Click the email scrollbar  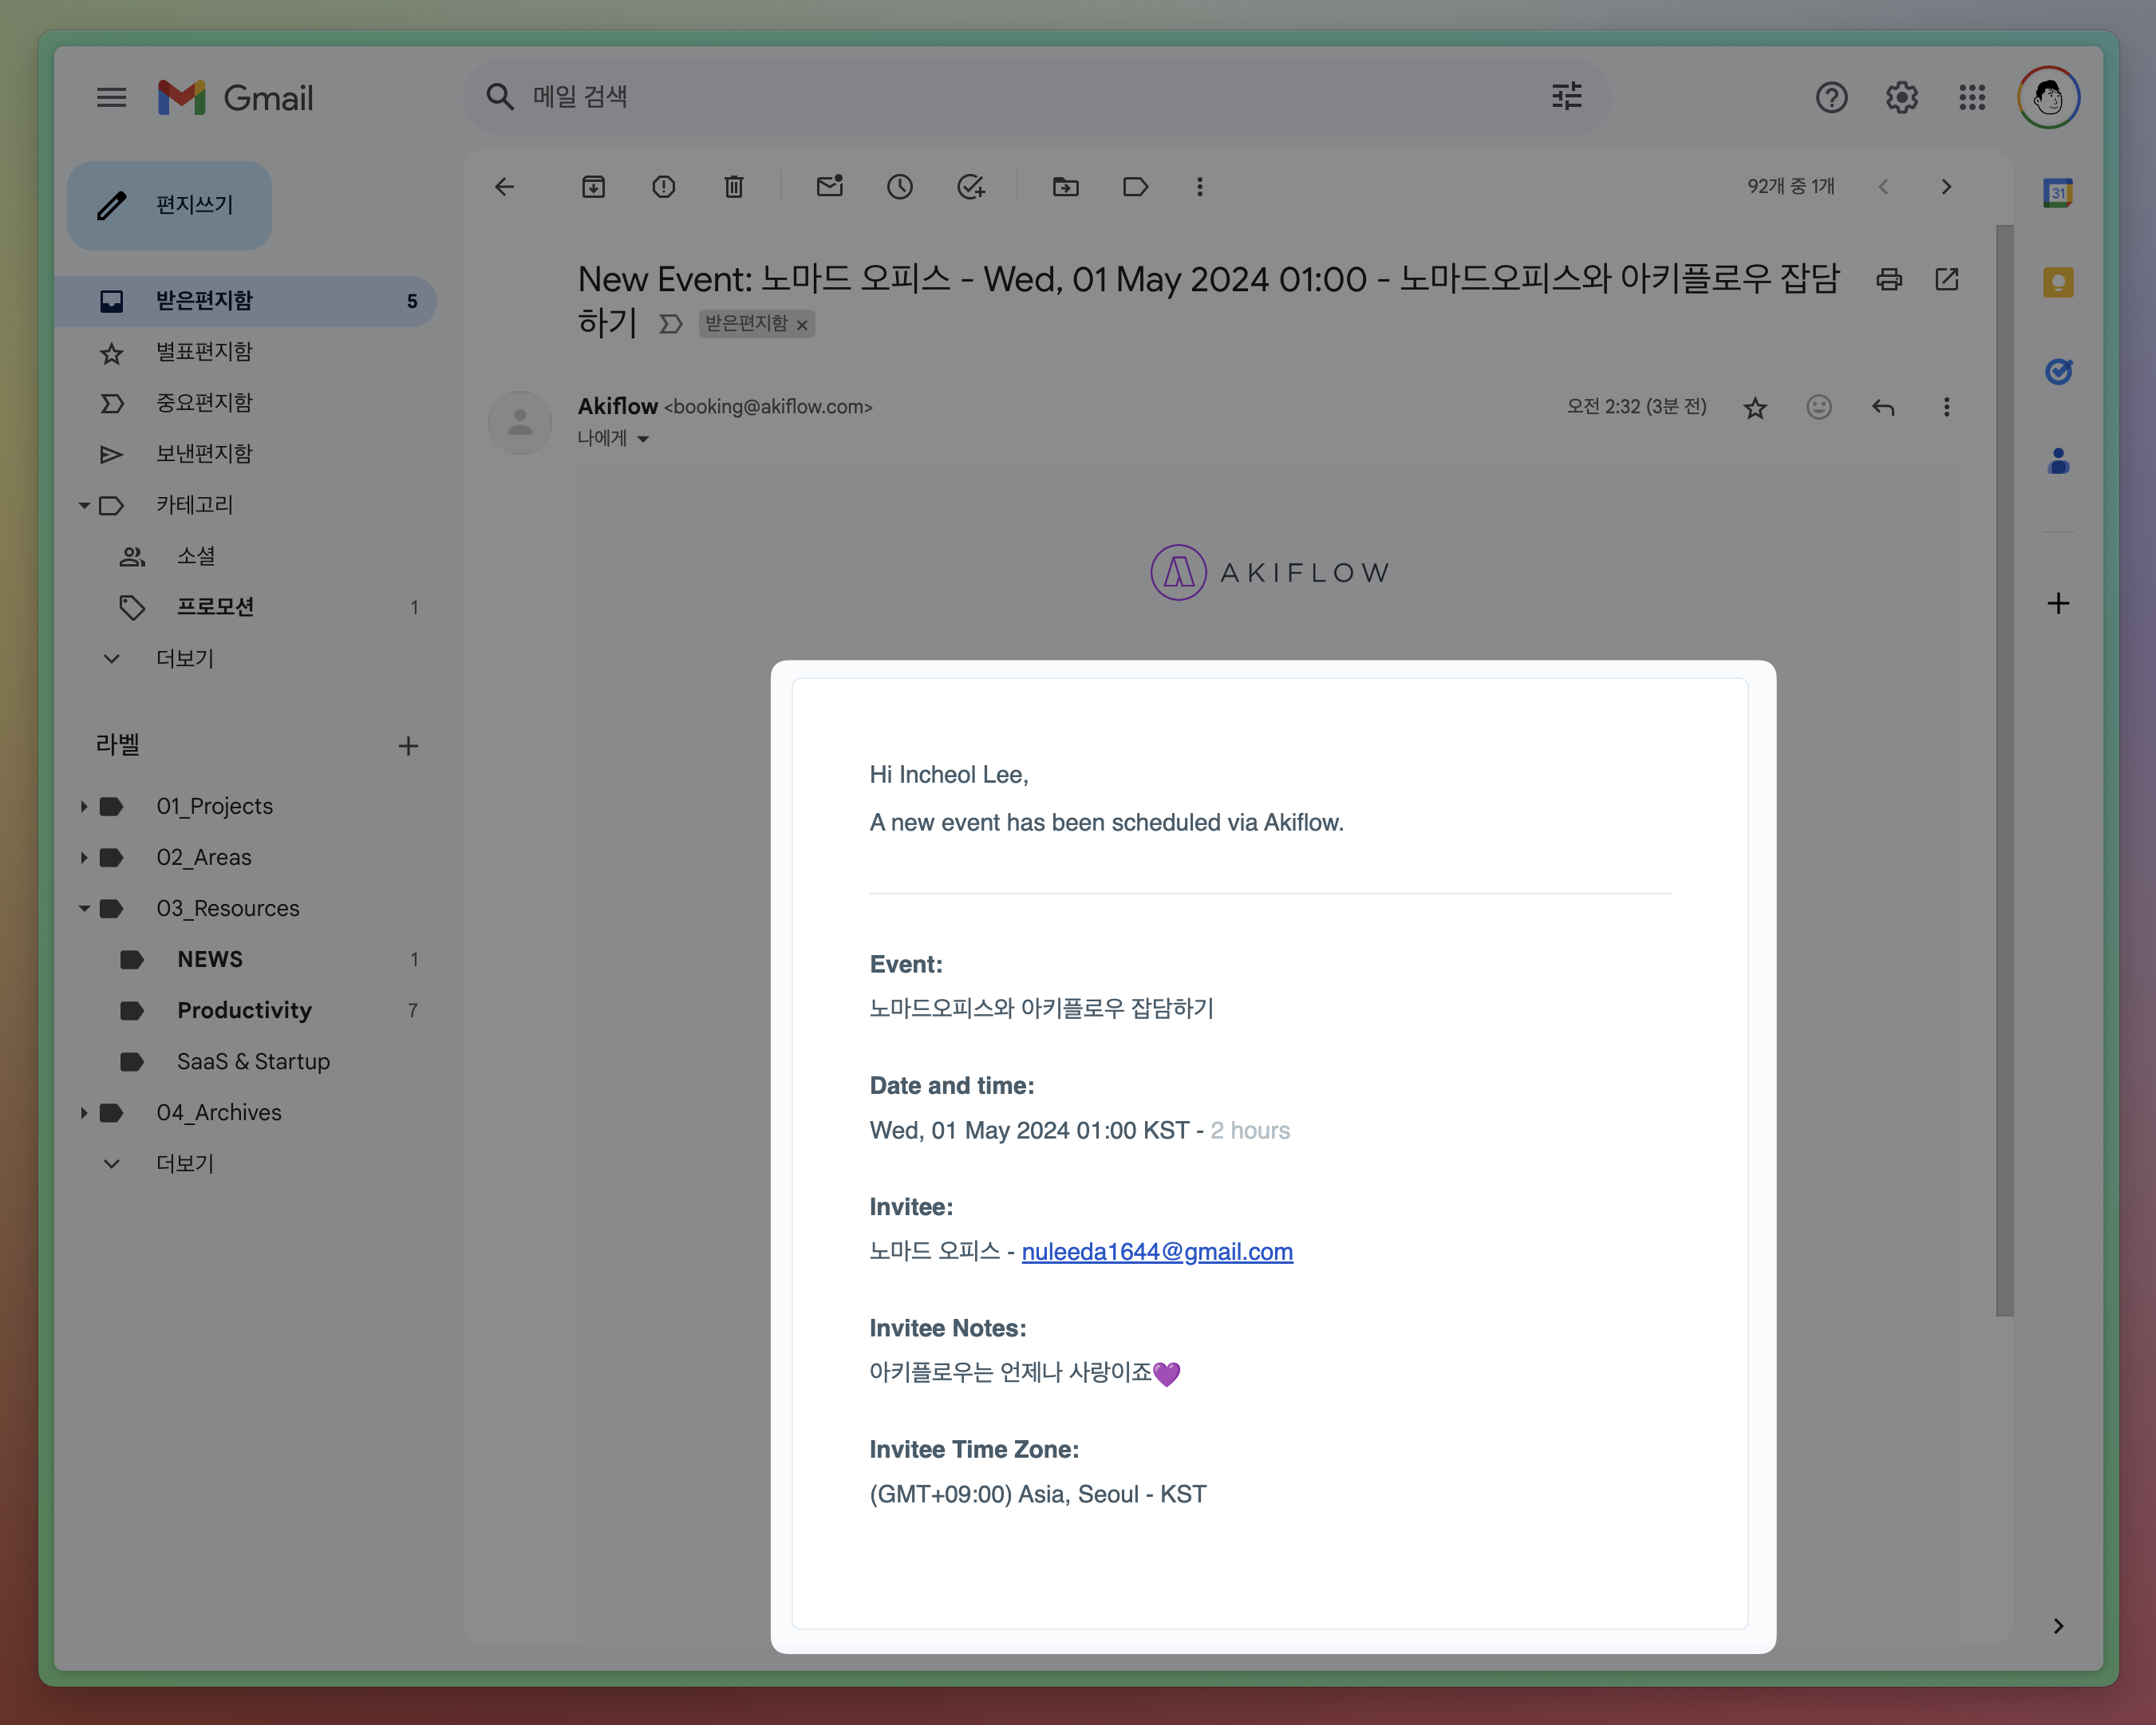coord(2004,770)
